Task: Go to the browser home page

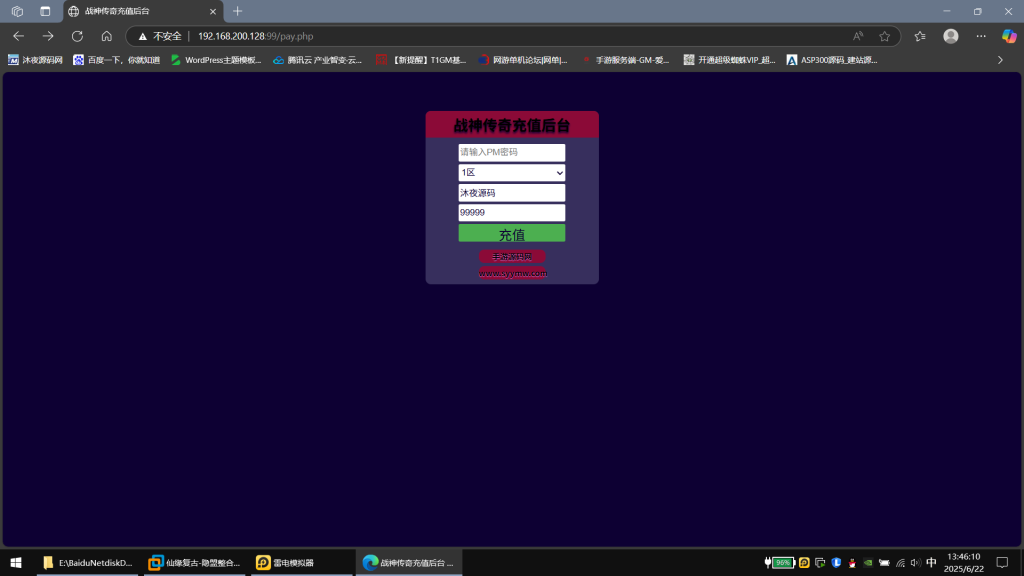Action: coord(106,36)
